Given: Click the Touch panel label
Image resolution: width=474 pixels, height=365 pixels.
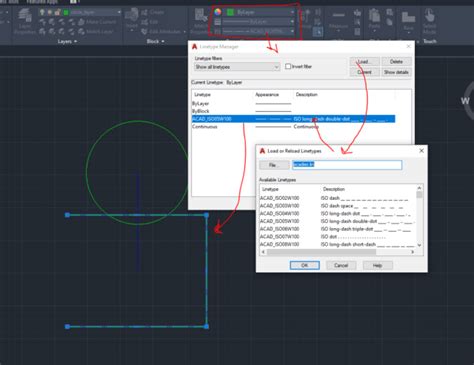Looking at the screenshot, I should [x=430, y=41].
